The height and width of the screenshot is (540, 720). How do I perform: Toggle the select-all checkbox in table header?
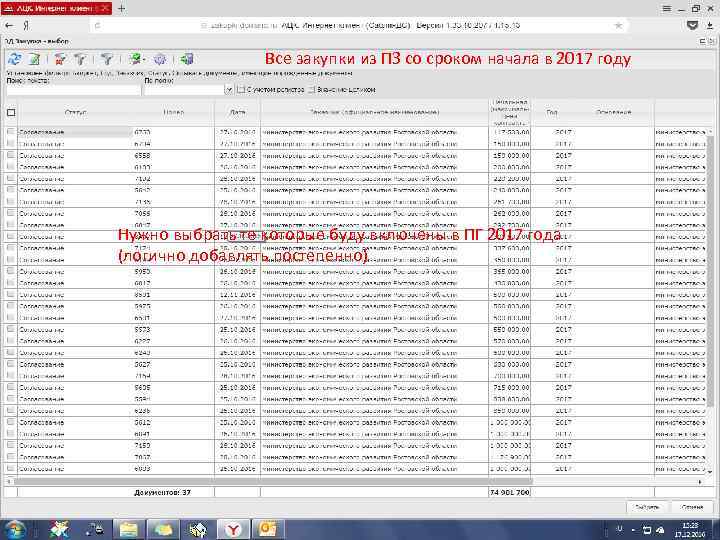click(x=11, y=112)
